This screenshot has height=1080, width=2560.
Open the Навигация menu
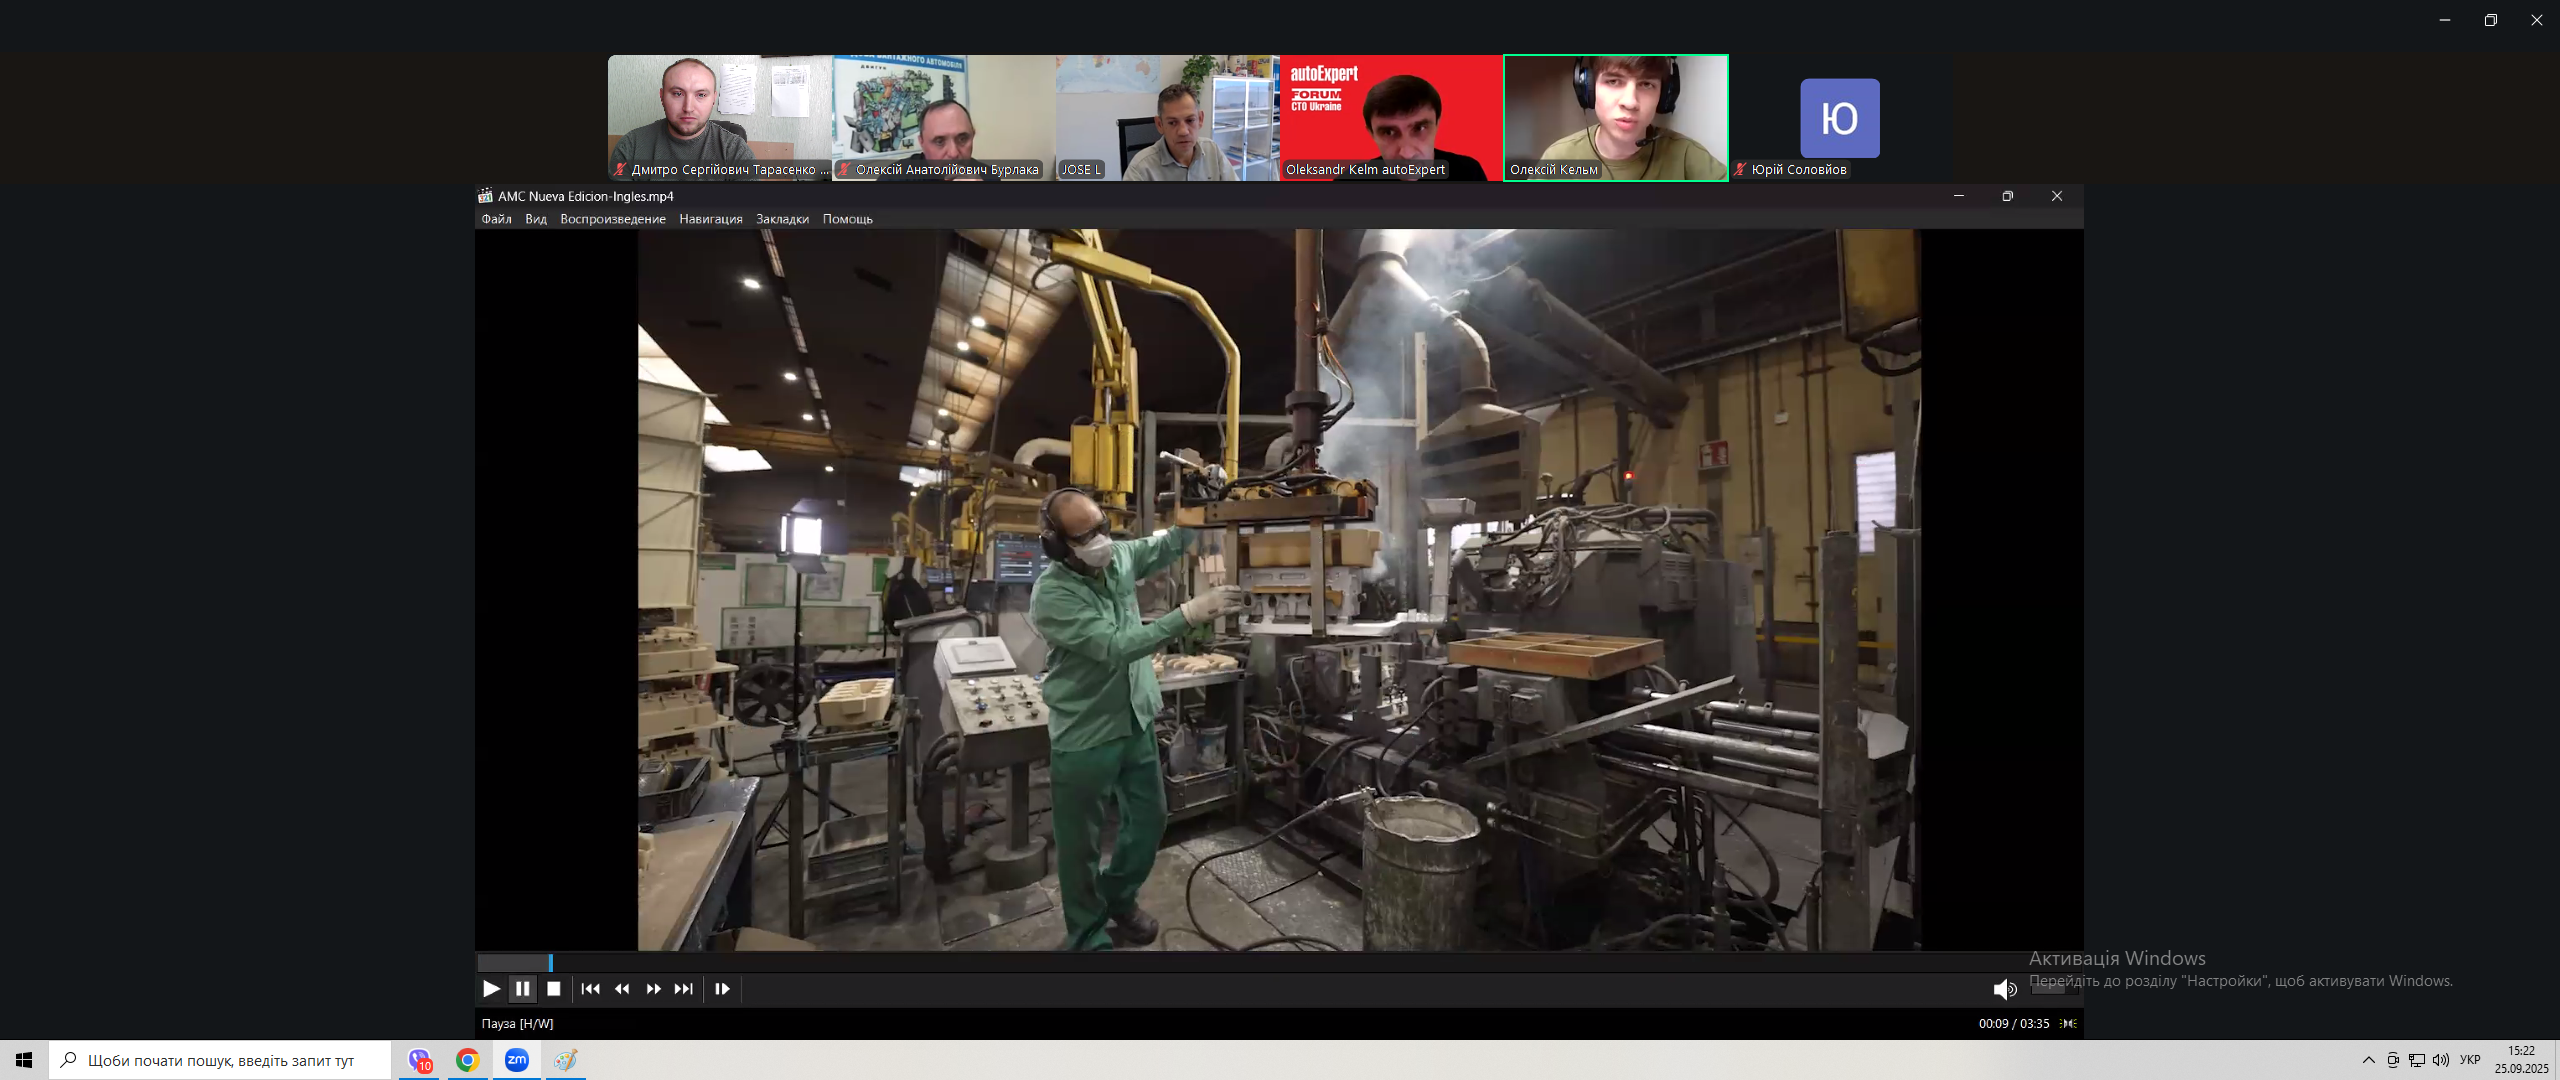[x=710, y=219]
